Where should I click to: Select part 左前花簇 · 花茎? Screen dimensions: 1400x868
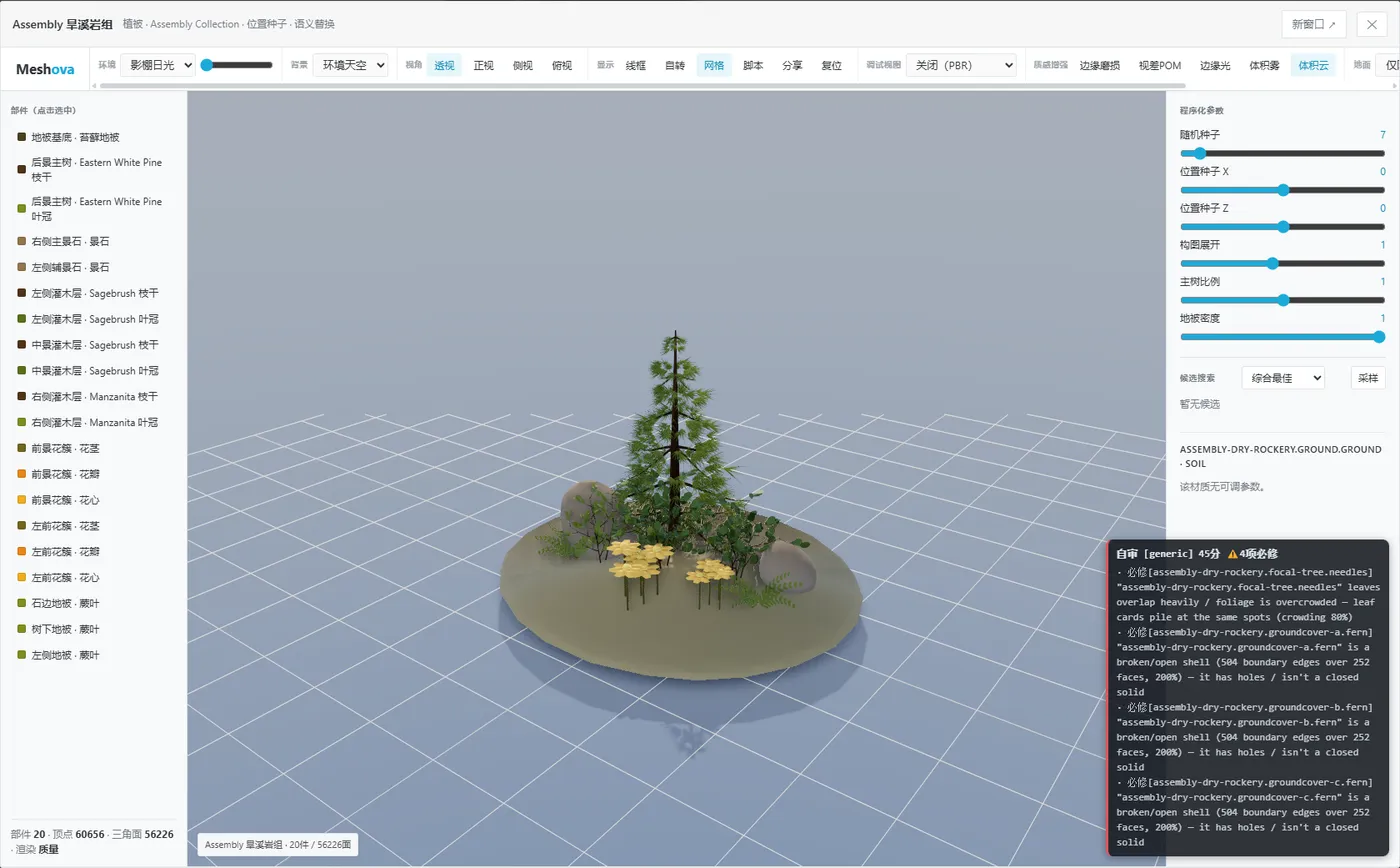tap(93, 526)
